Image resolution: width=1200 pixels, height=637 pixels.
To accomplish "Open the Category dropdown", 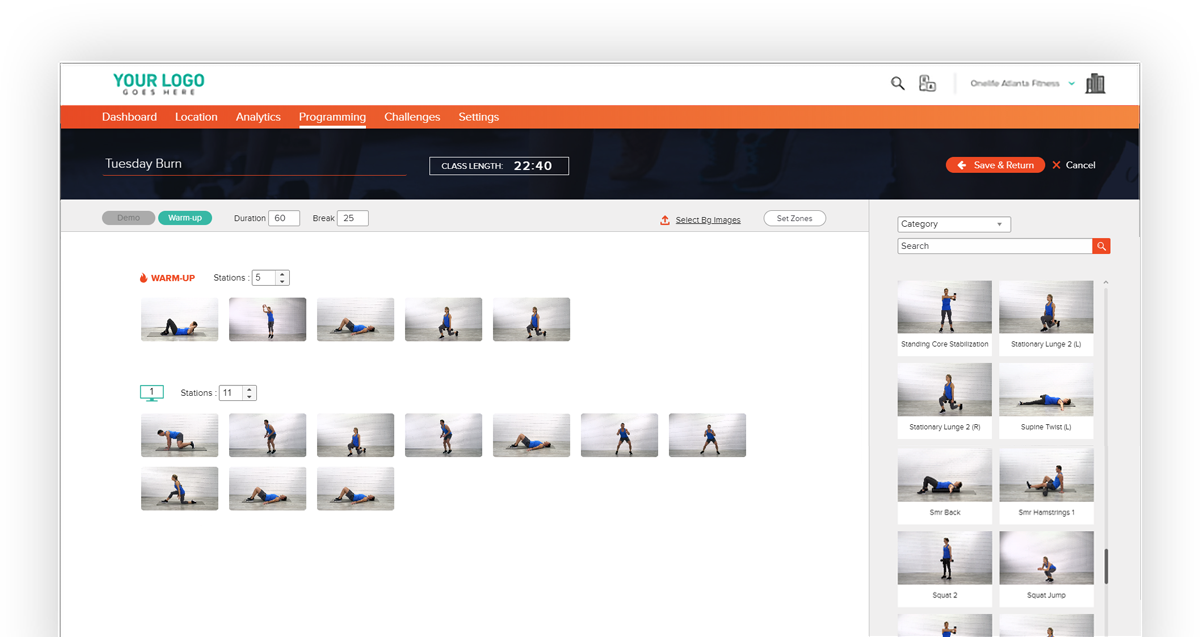I will point(954,224).
